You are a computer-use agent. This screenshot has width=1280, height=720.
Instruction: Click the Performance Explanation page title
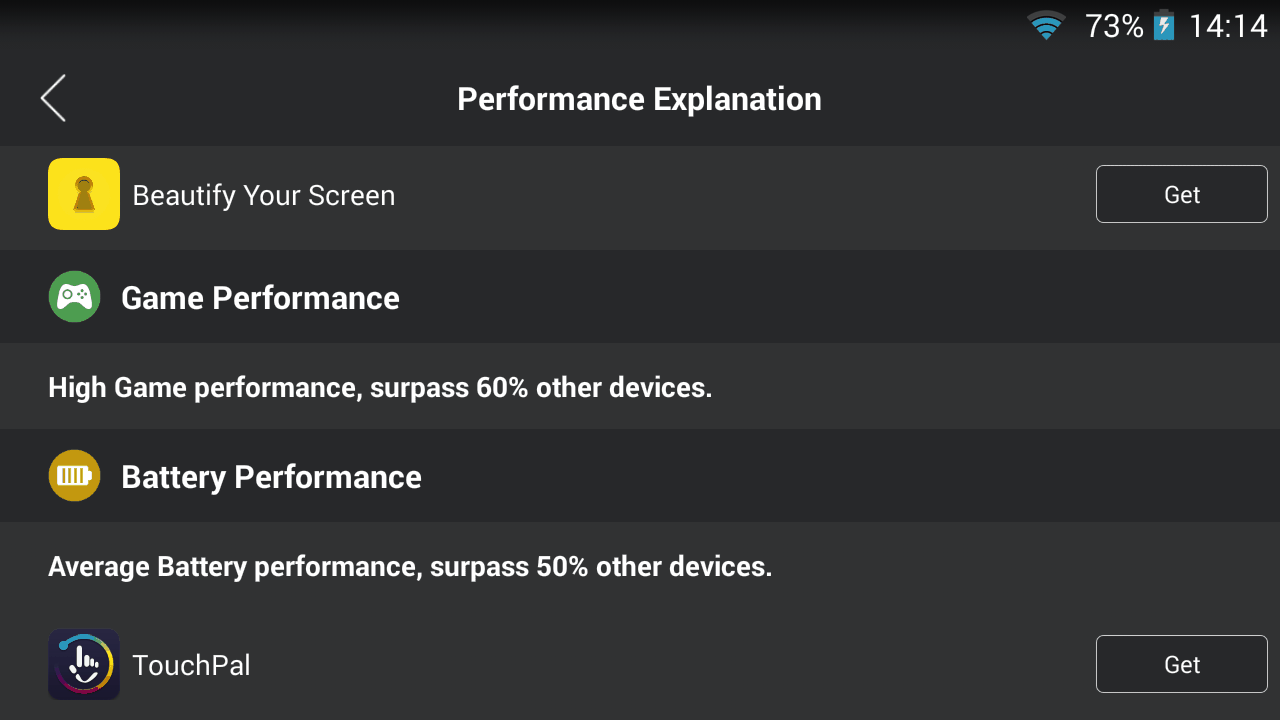639,99
